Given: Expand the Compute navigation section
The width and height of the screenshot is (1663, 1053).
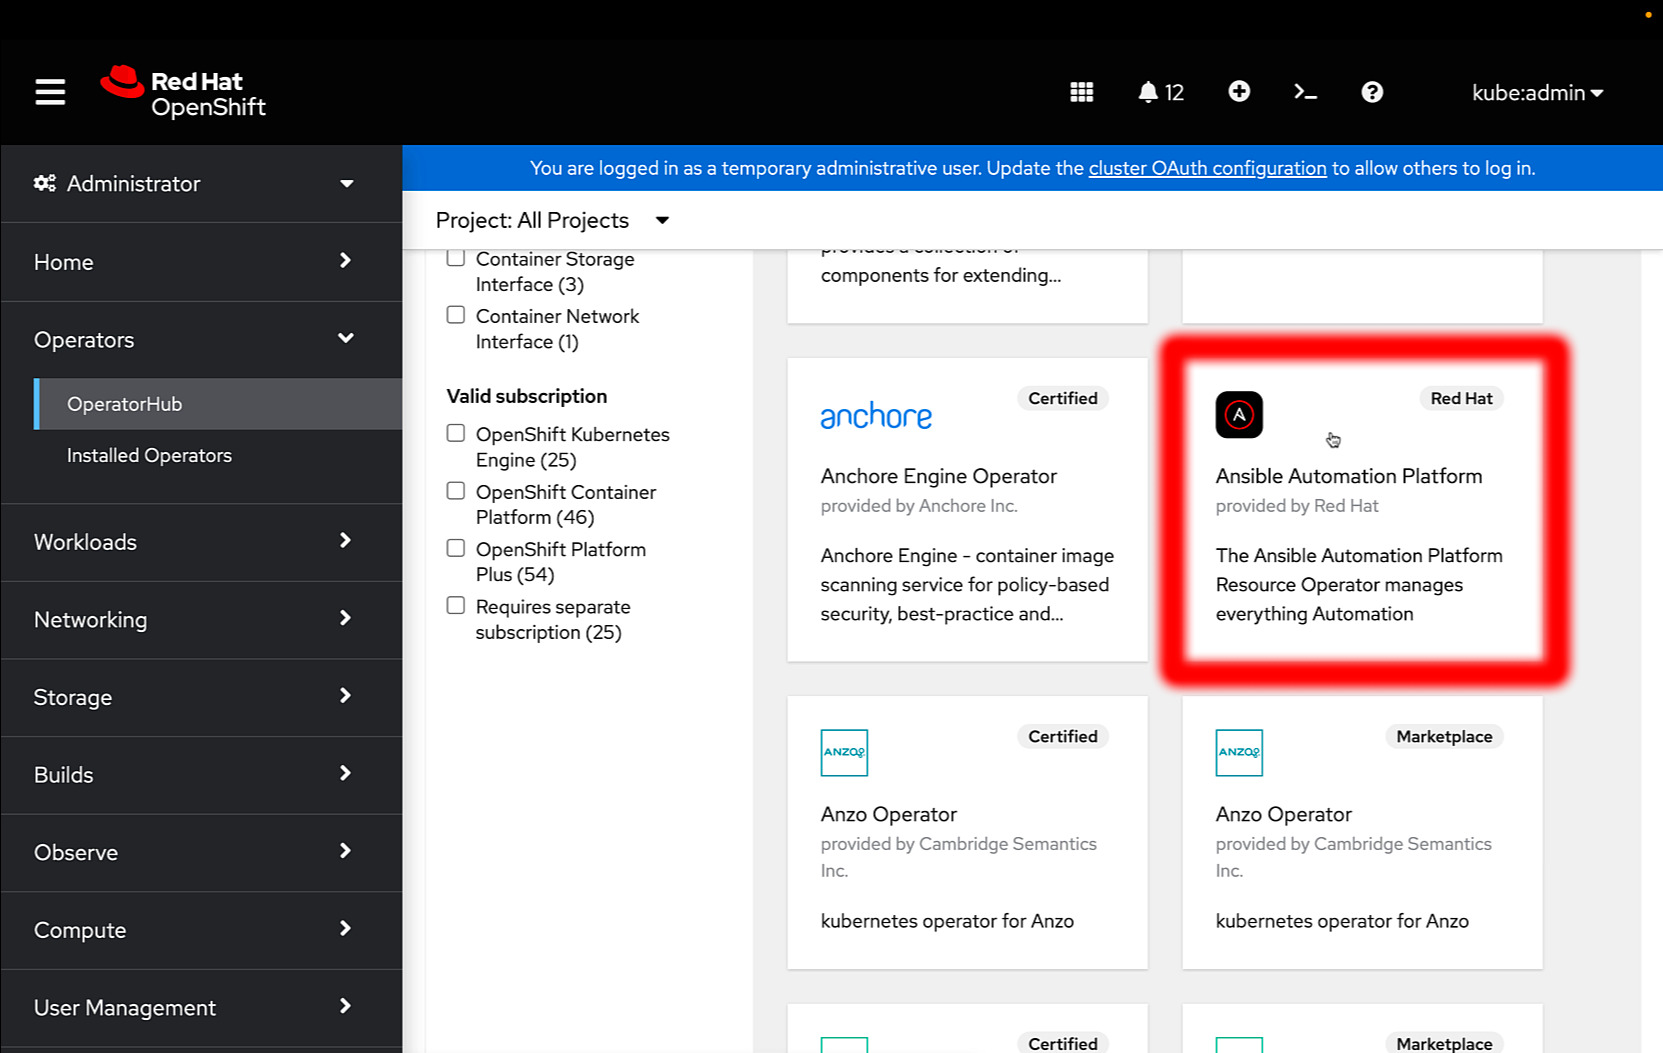Looking at the screenshot, I should coord(201,930).
